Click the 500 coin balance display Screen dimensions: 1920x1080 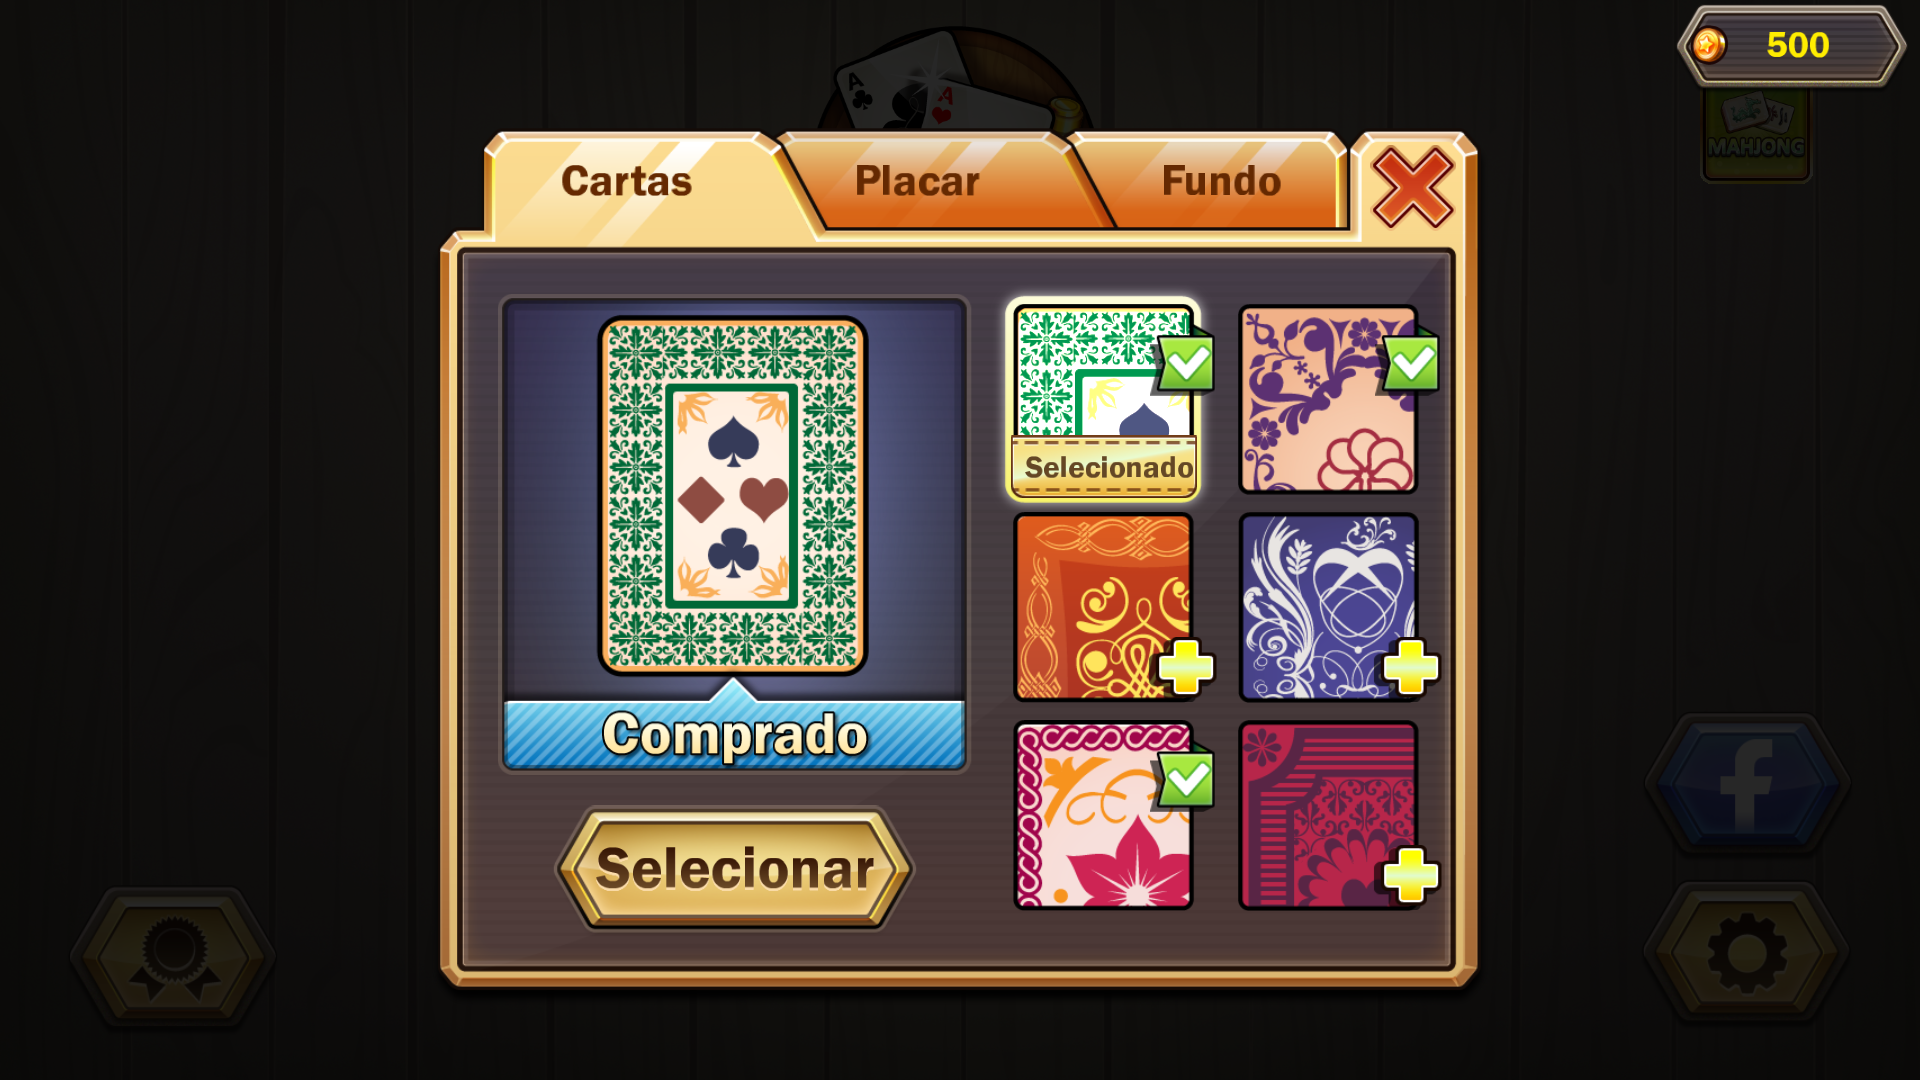tap(1792, 46)
